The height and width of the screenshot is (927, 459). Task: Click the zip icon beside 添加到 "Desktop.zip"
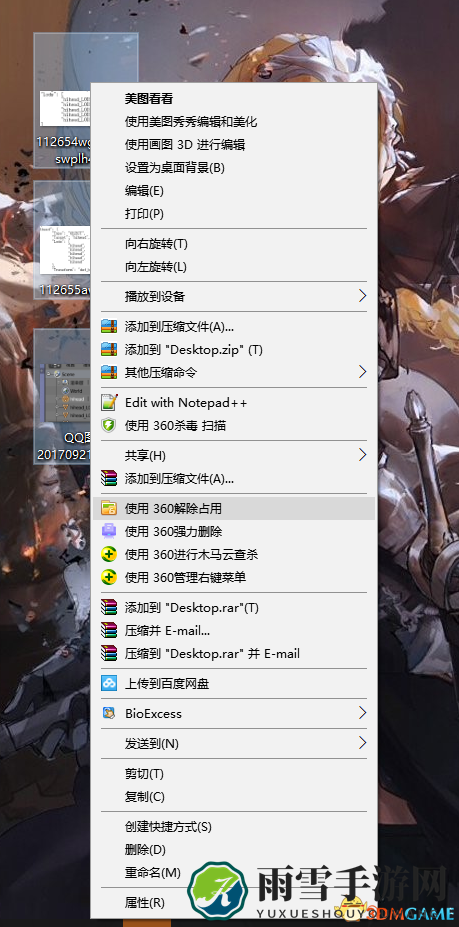coord(109,349)
